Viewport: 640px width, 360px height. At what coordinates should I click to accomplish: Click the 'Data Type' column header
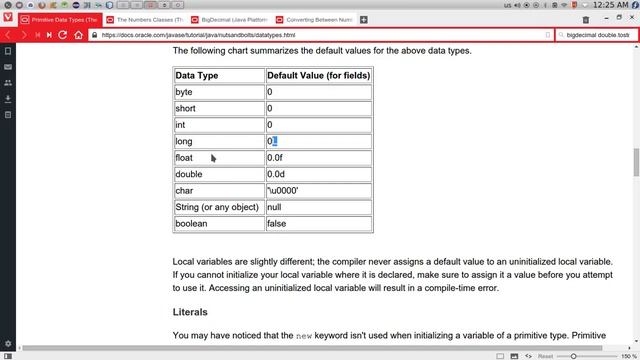tap(219, 76)
